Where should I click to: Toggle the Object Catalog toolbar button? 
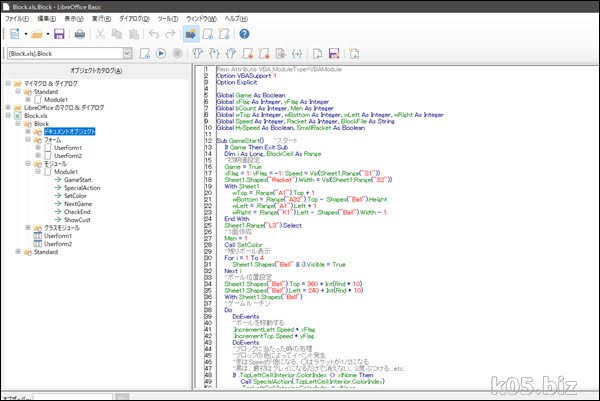(191, 34)
